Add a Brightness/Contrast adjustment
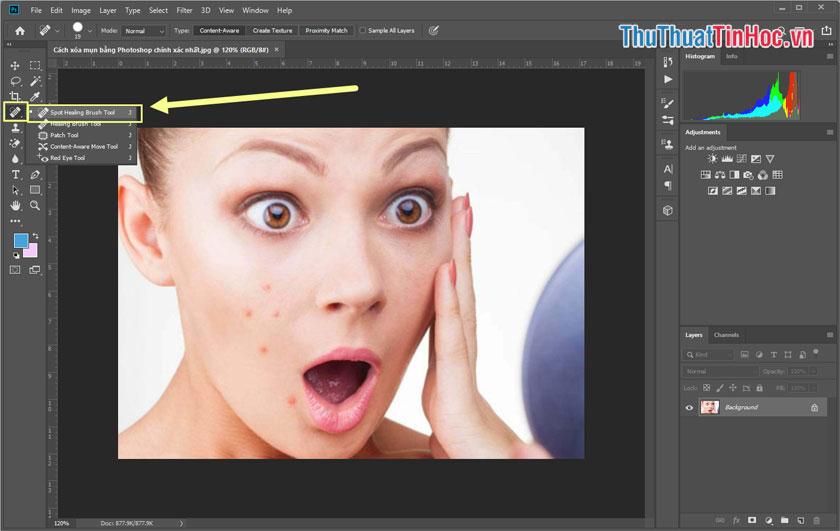The image size is (840, 531). pyautogui.click(x=712, y=159)
